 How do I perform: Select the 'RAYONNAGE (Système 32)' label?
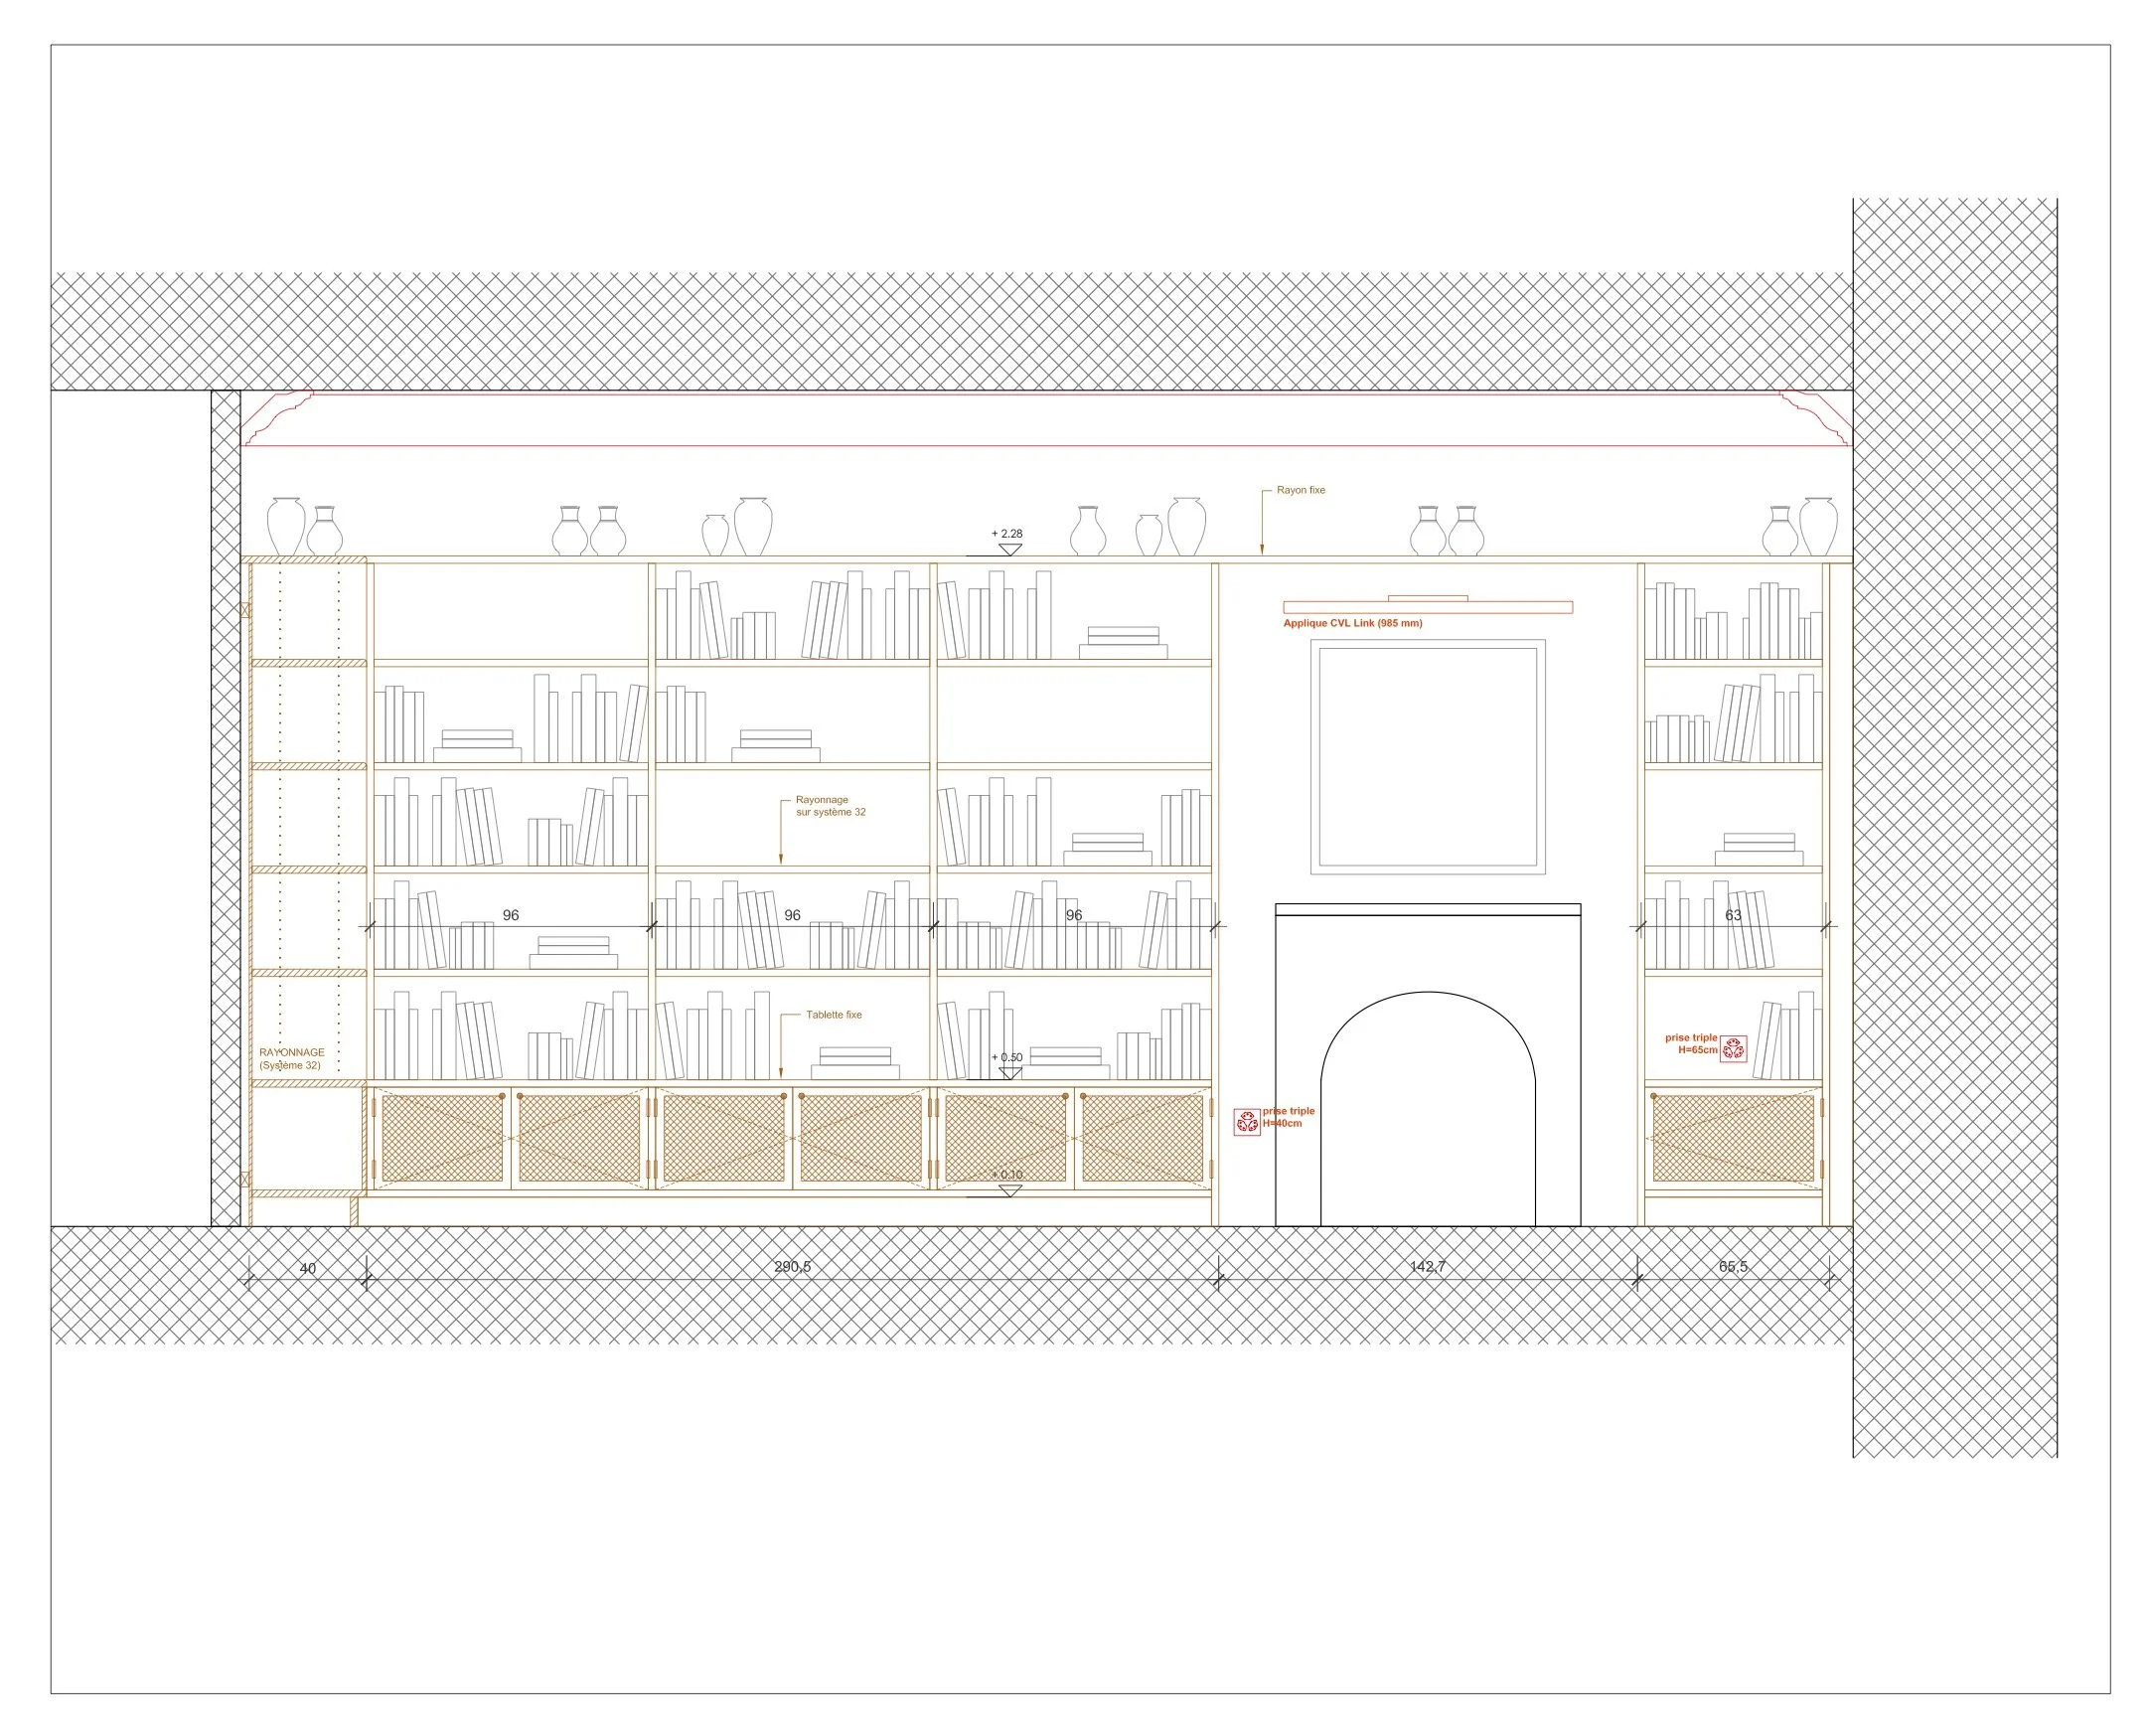pos(291,1059)
